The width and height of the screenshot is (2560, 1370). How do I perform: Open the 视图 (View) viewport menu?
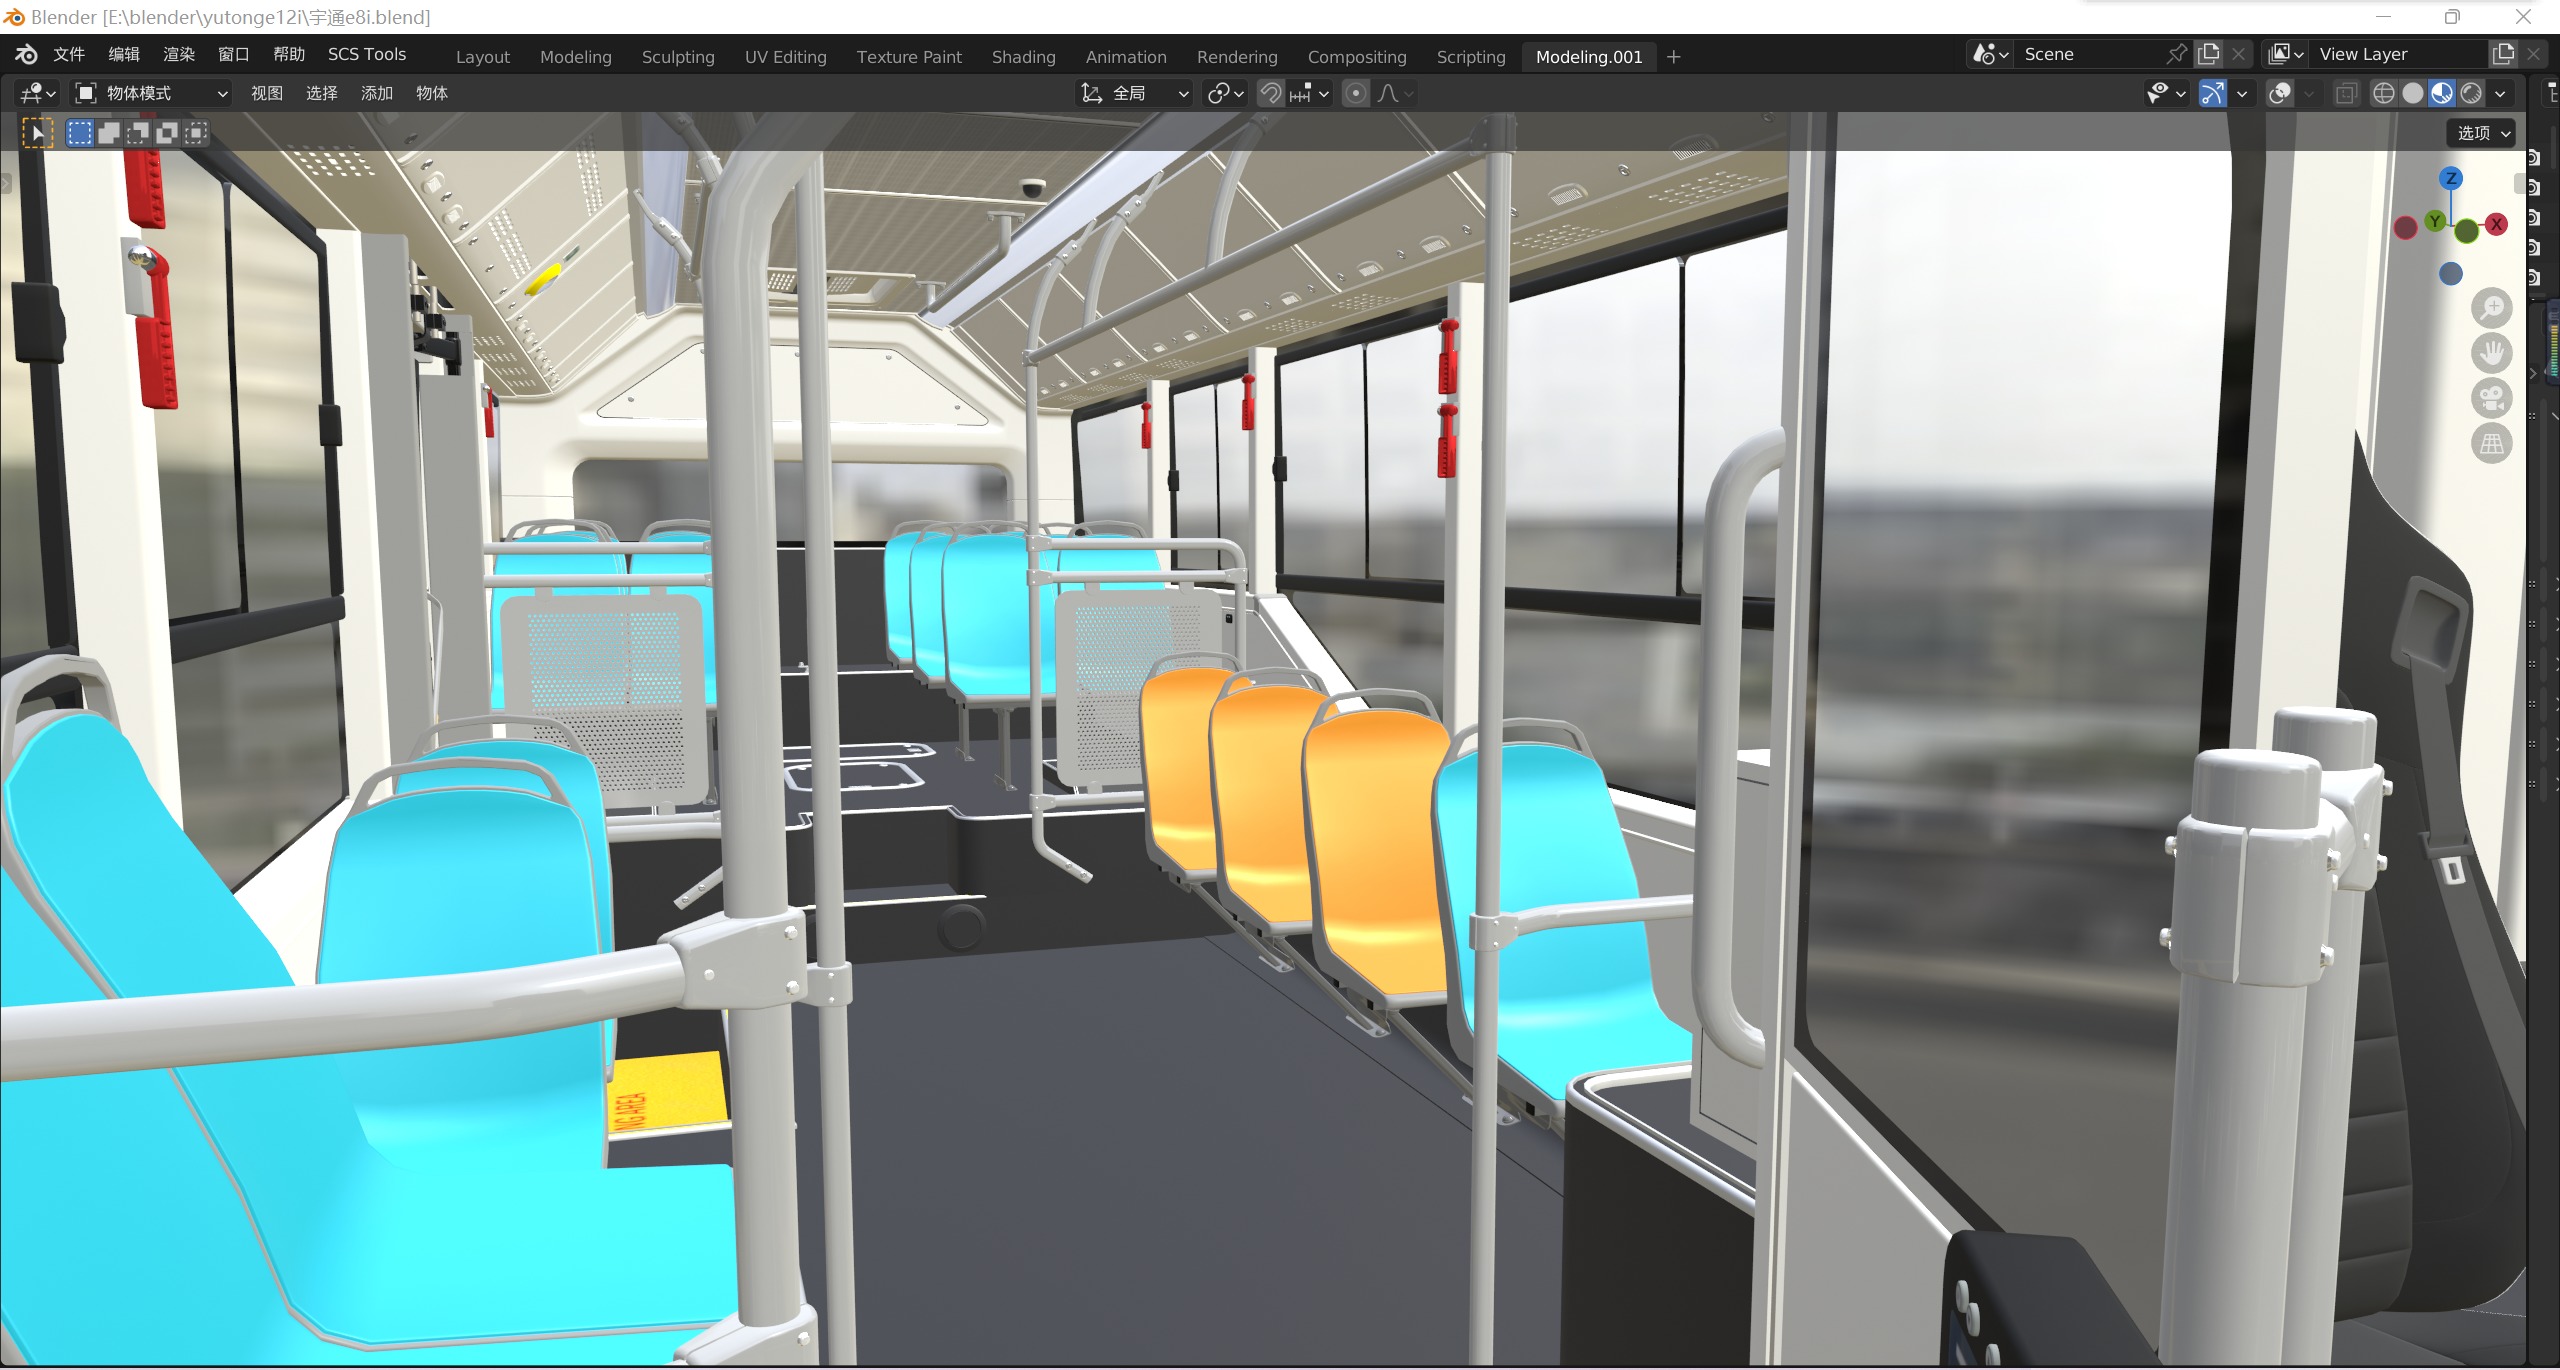click(267, 93)
